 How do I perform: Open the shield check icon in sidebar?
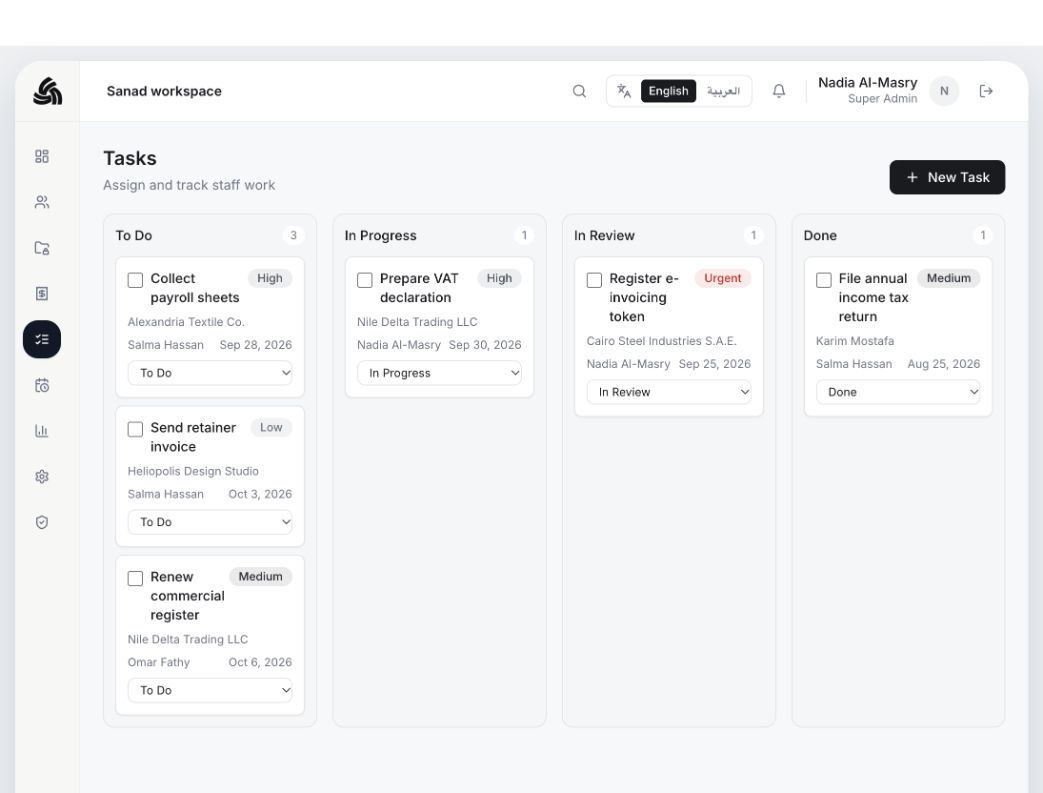42,522
